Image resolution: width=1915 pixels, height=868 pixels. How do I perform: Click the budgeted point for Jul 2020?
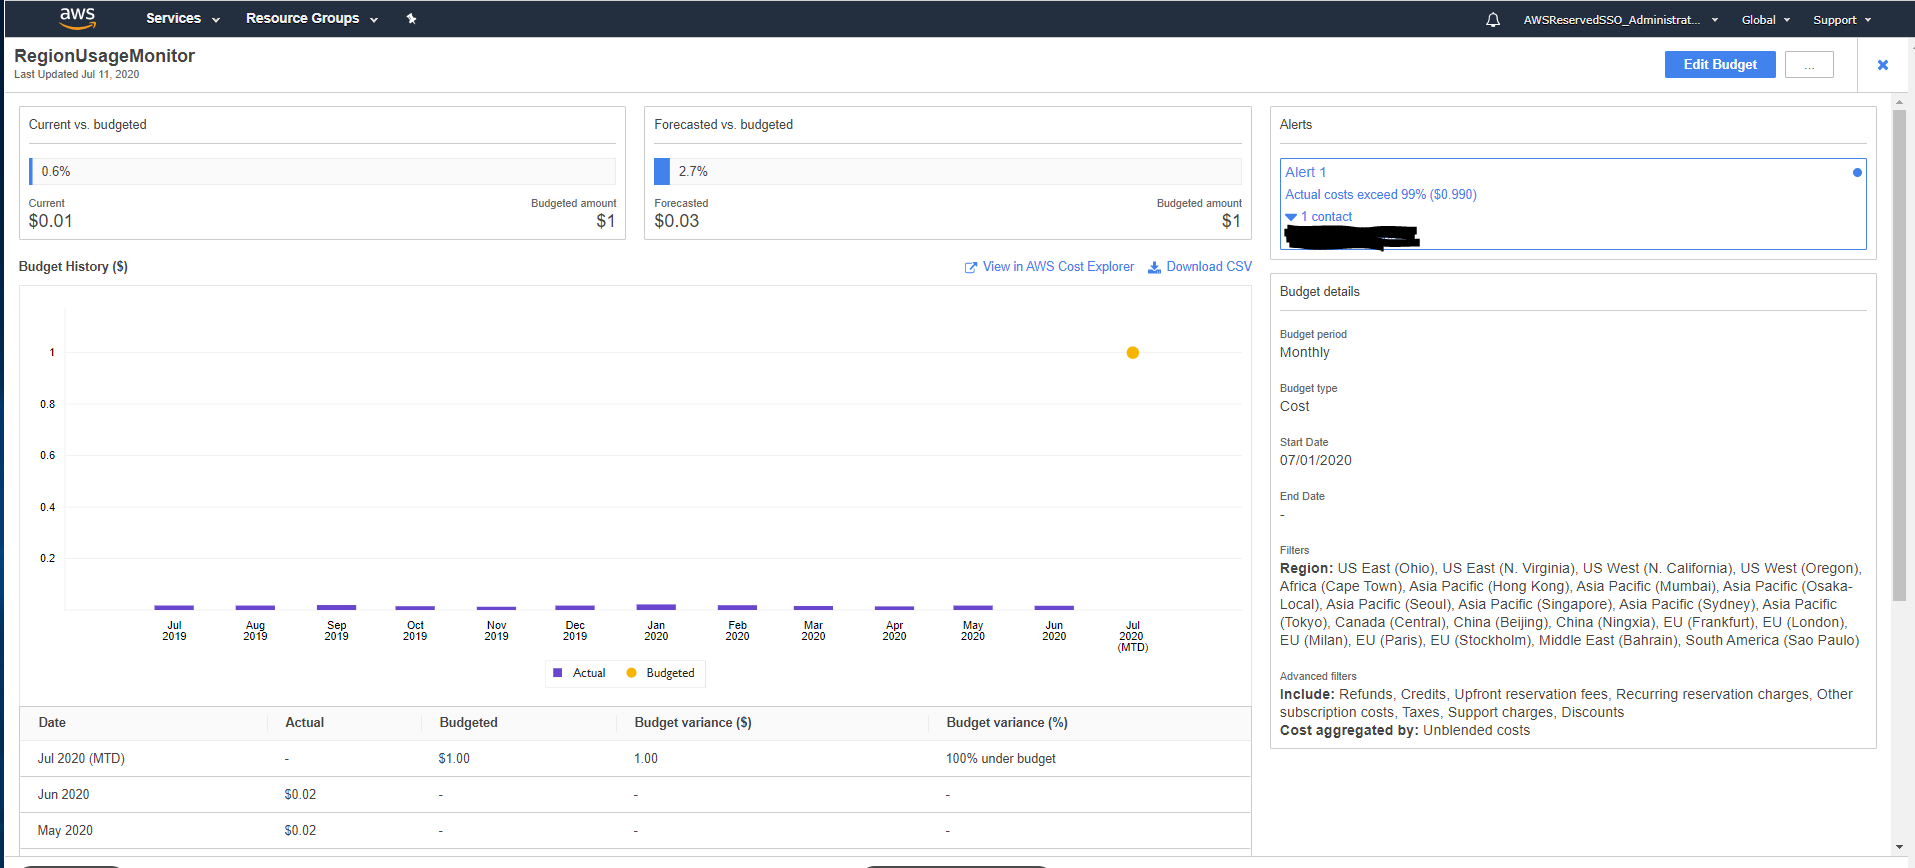[1132, 353]
